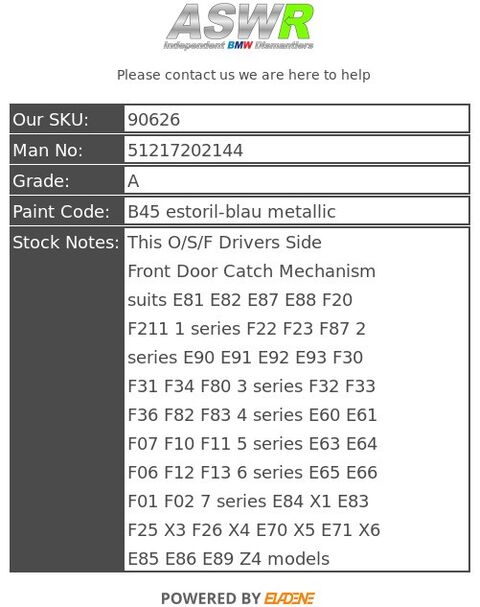Click the 'F25 X3 F26 X4' notes line

point(254,530)
